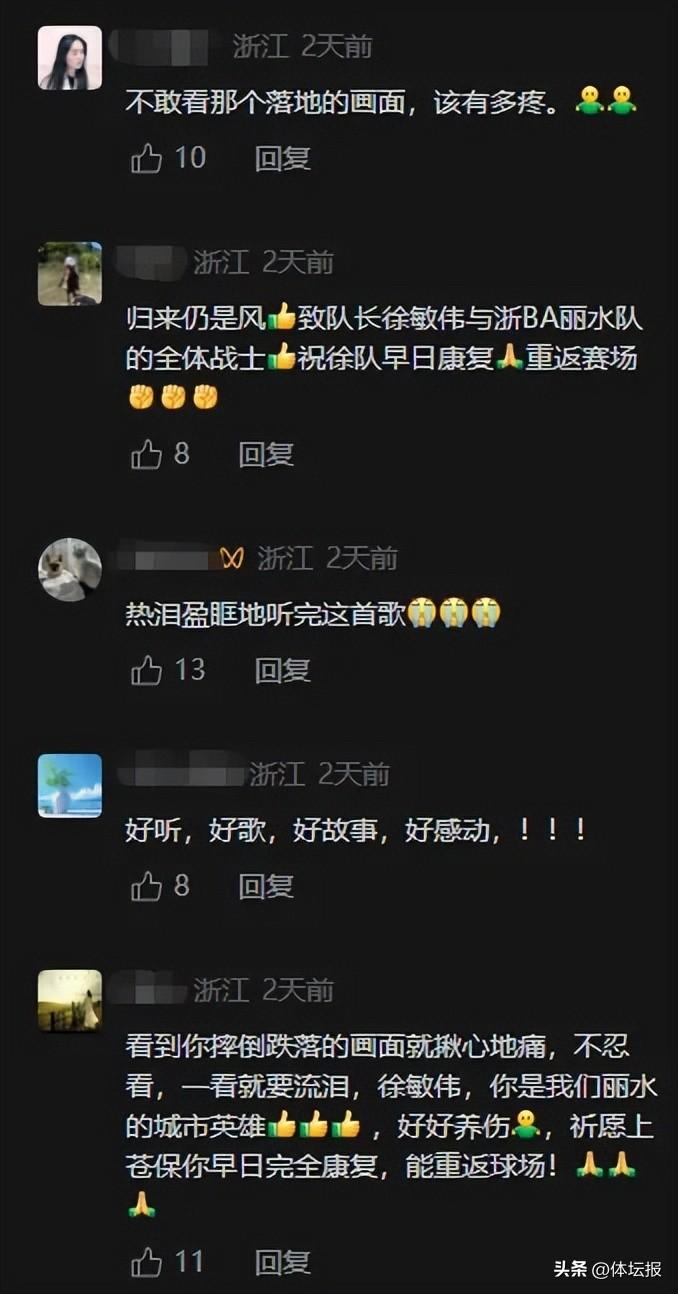Open the dog avatar of the third commenter
The height and width of the screenshot is (1294, 678).
(70, 569)
